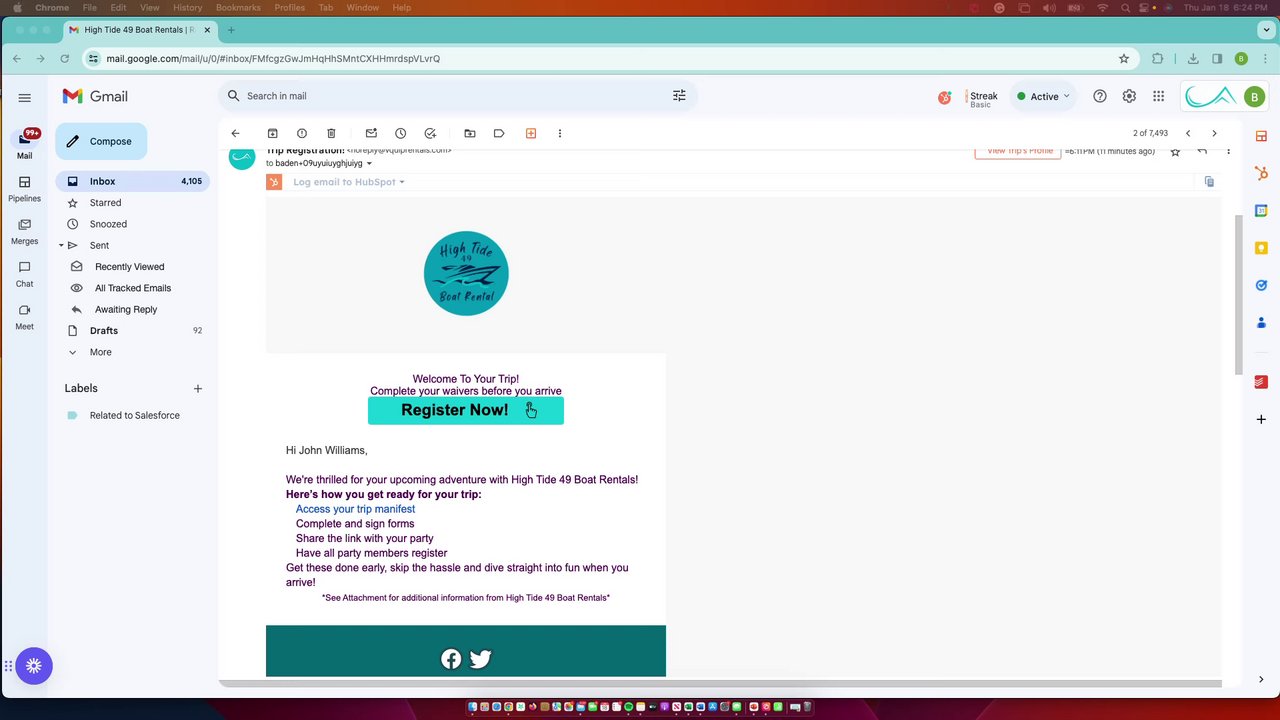Expand the Log email to HubSpot dropdown

[x=349, y=182]
